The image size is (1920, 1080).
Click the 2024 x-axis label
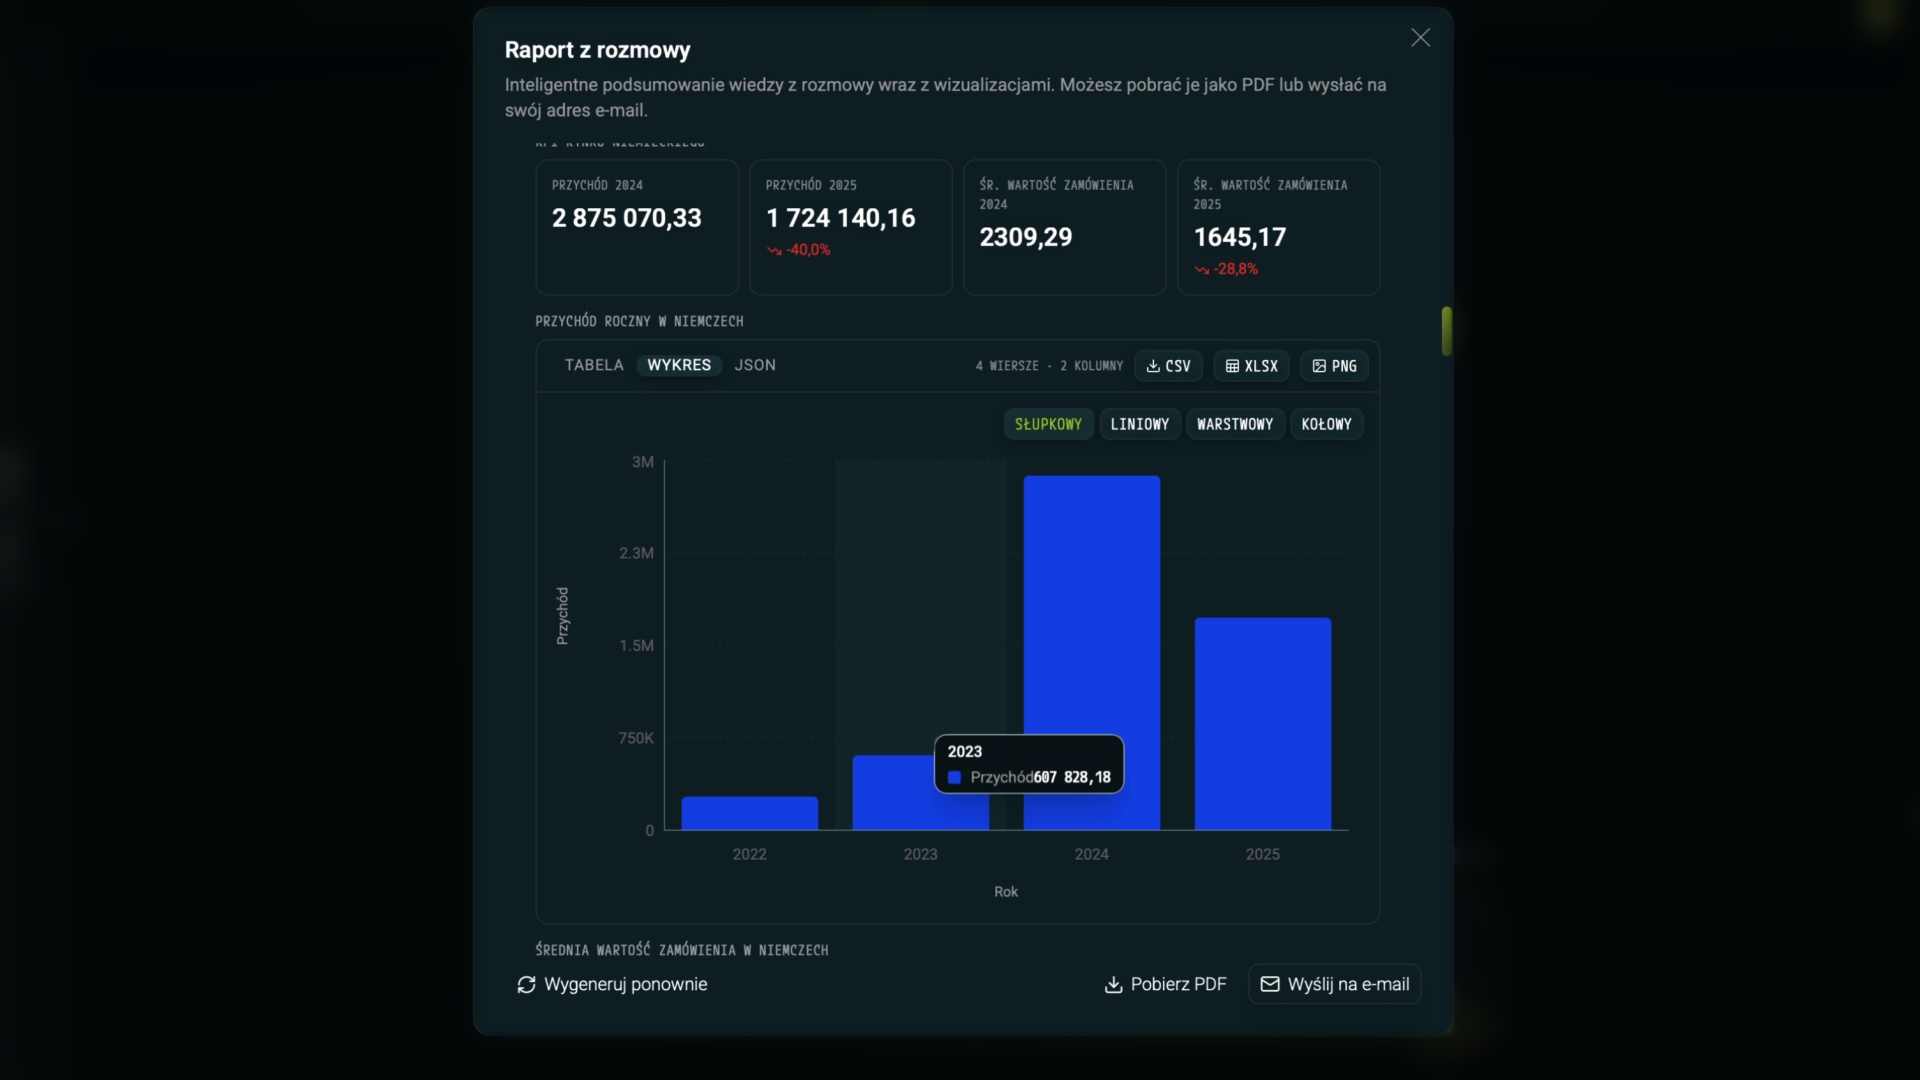[1092, 854]
